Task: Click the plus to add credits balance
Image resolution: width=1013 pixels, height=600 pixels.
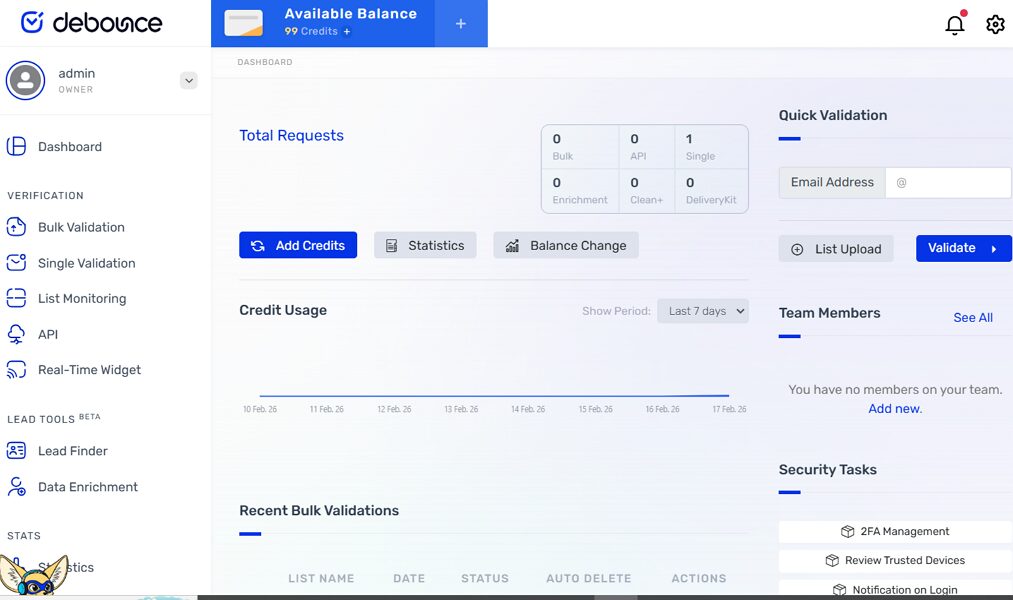Action: pos(461,22)
